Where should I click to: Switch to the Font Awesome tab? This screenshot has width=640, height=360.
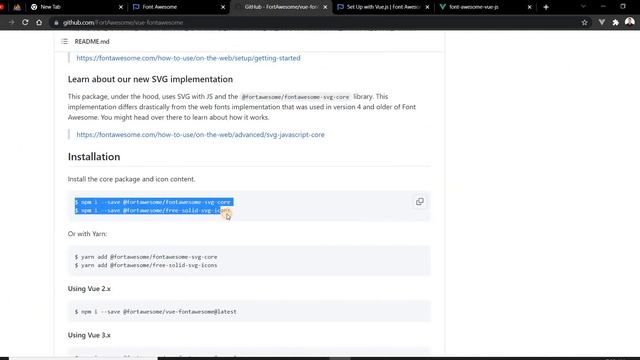point(178,7)
